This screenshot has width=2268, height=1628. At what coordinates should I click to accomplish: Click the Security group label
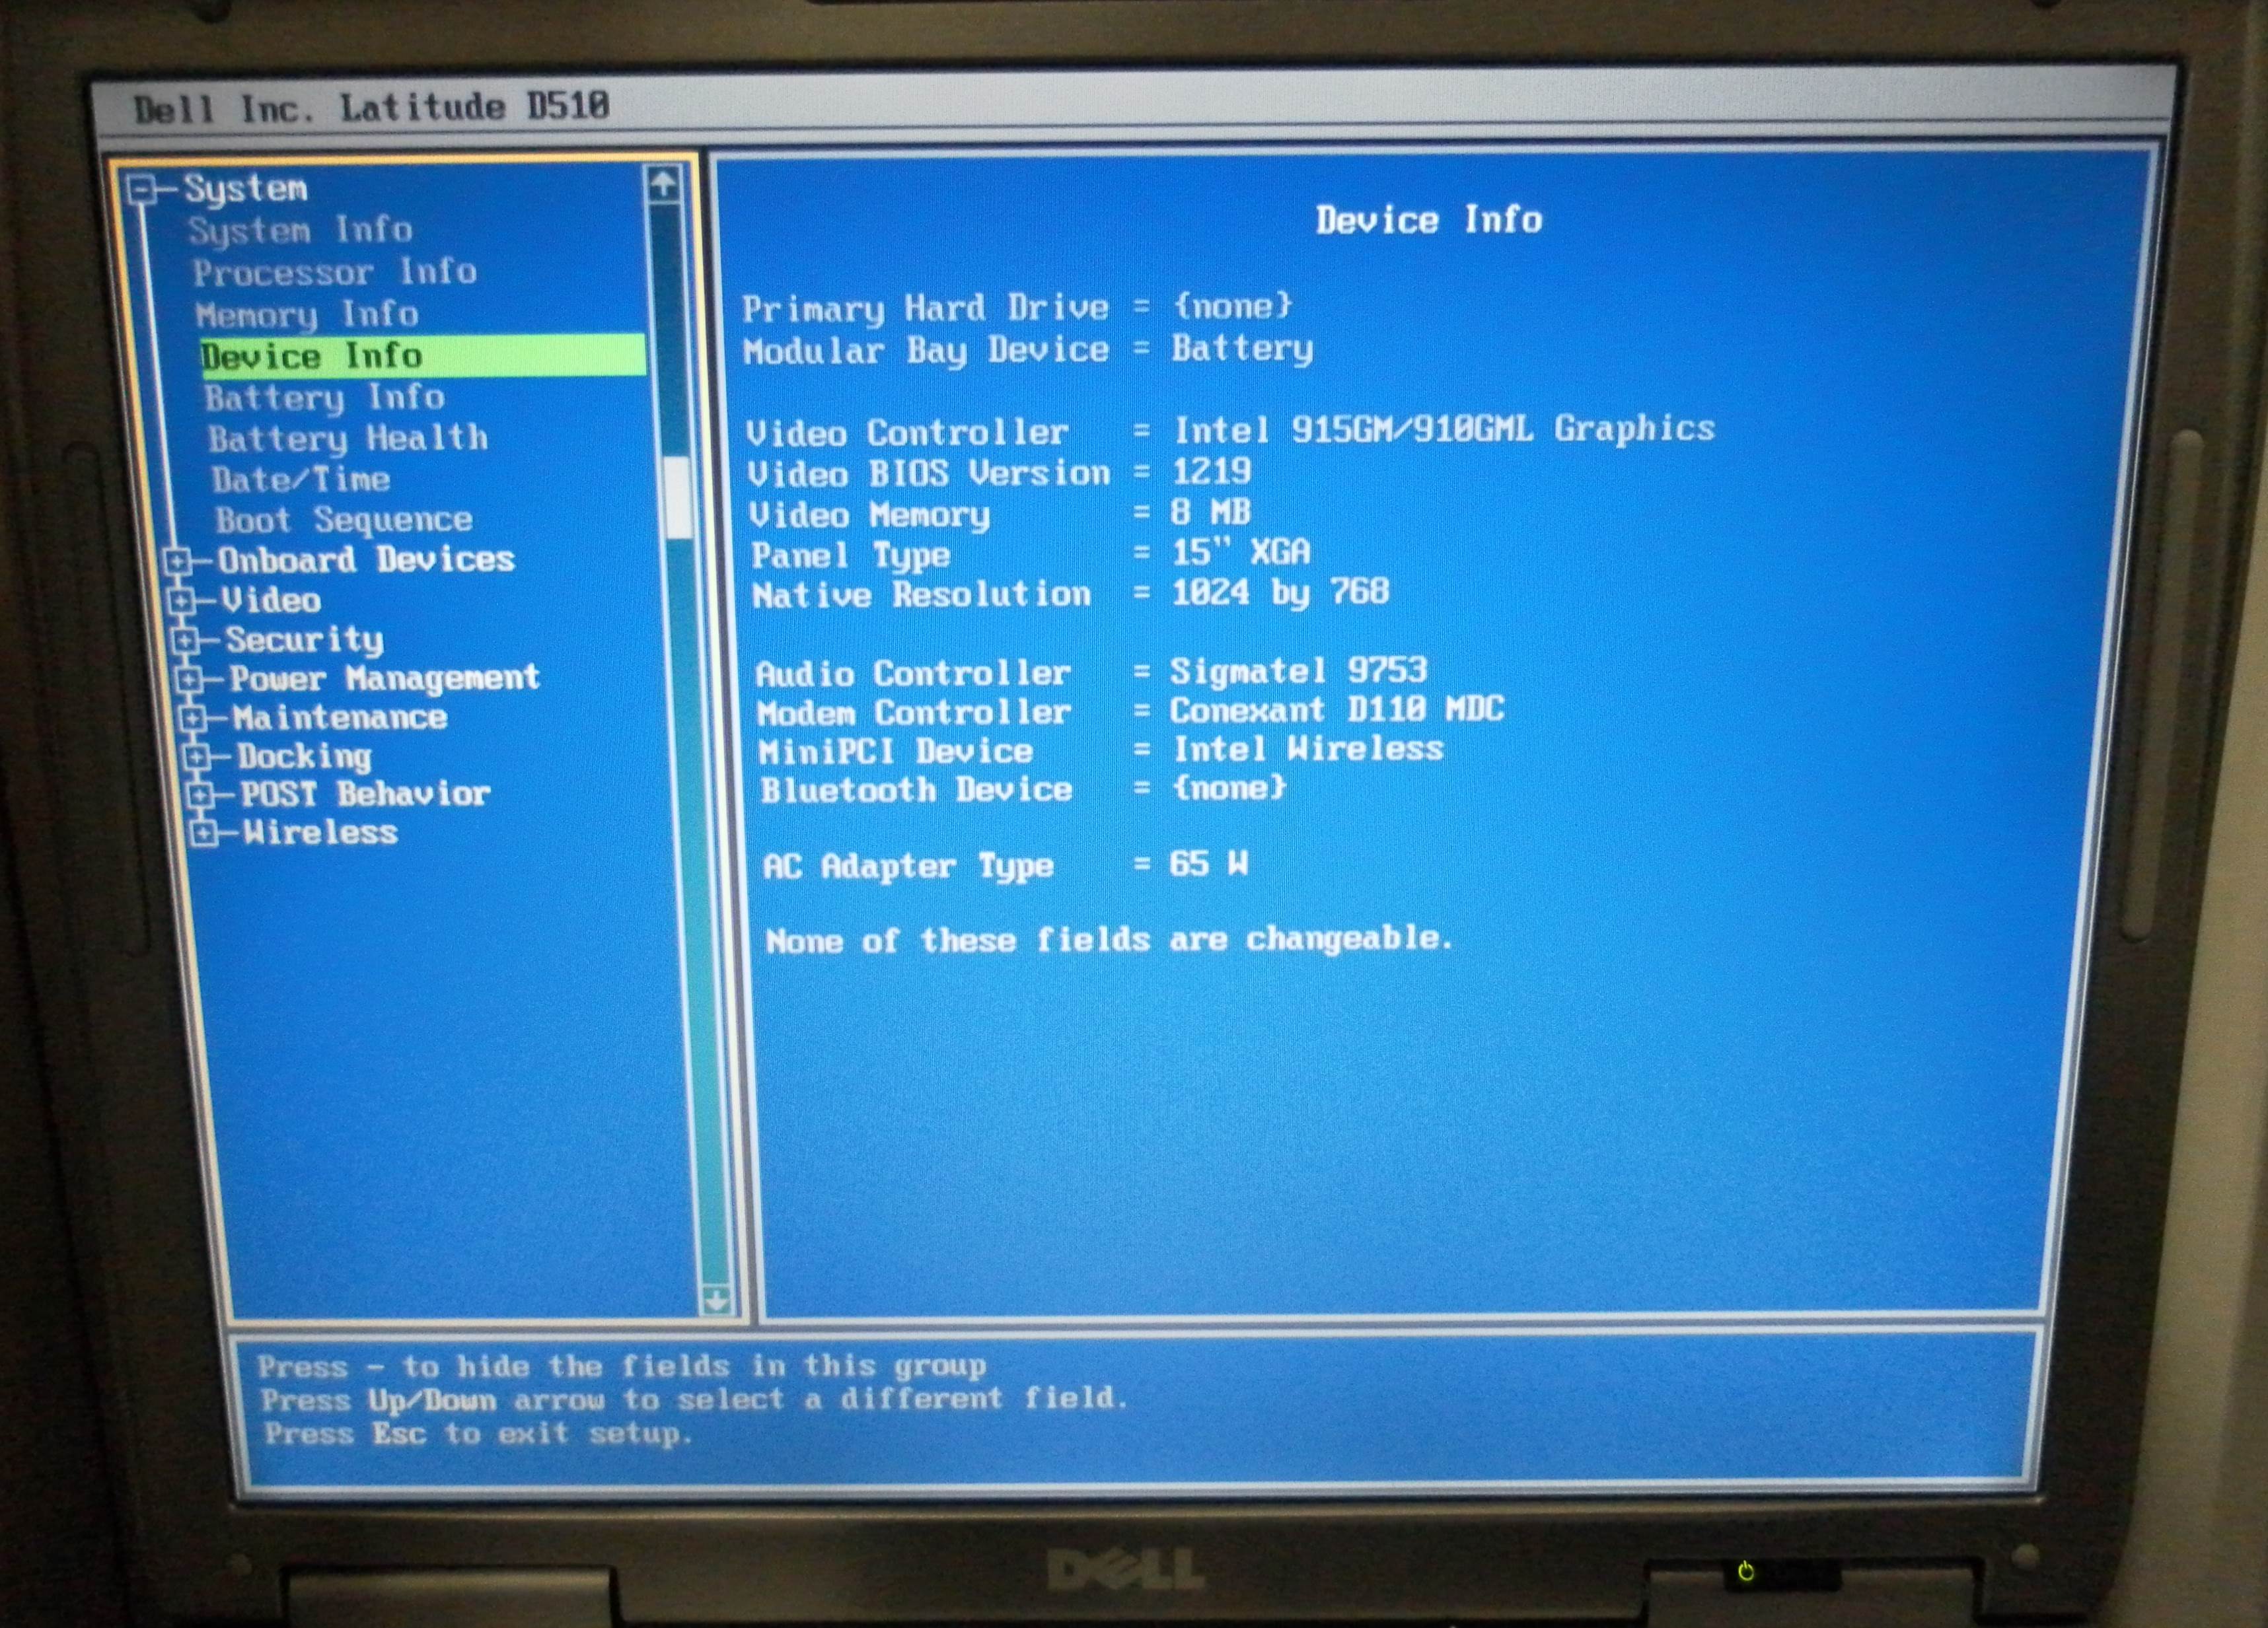304,640
